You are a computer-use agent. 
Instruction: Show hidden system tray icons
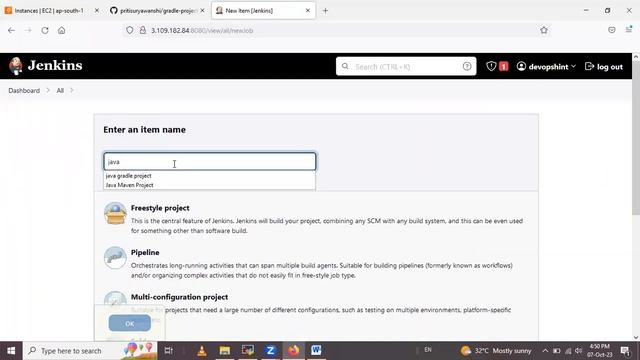pyautogui.click(x=545, y=351)
